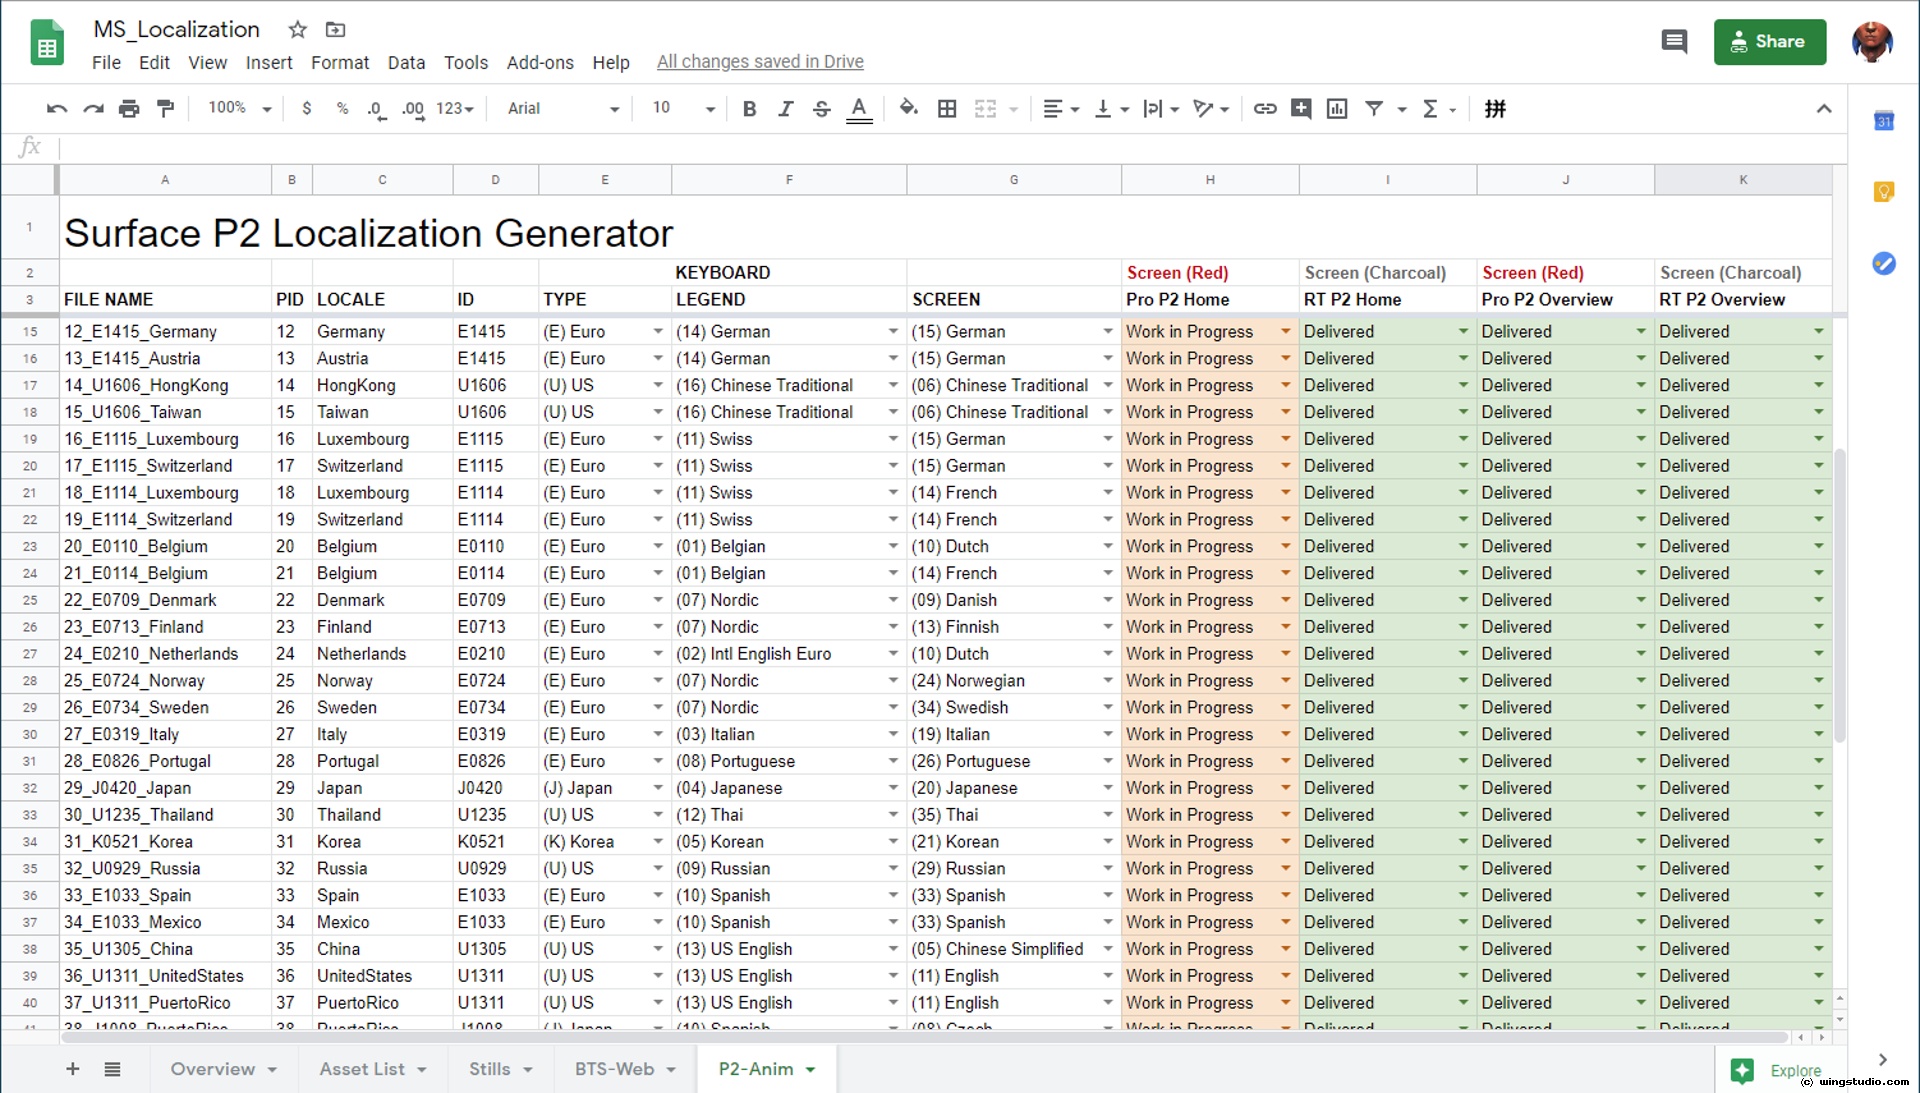Click the Borders icon
This screenshot has height=1093, width=1920.
[946, 109]
